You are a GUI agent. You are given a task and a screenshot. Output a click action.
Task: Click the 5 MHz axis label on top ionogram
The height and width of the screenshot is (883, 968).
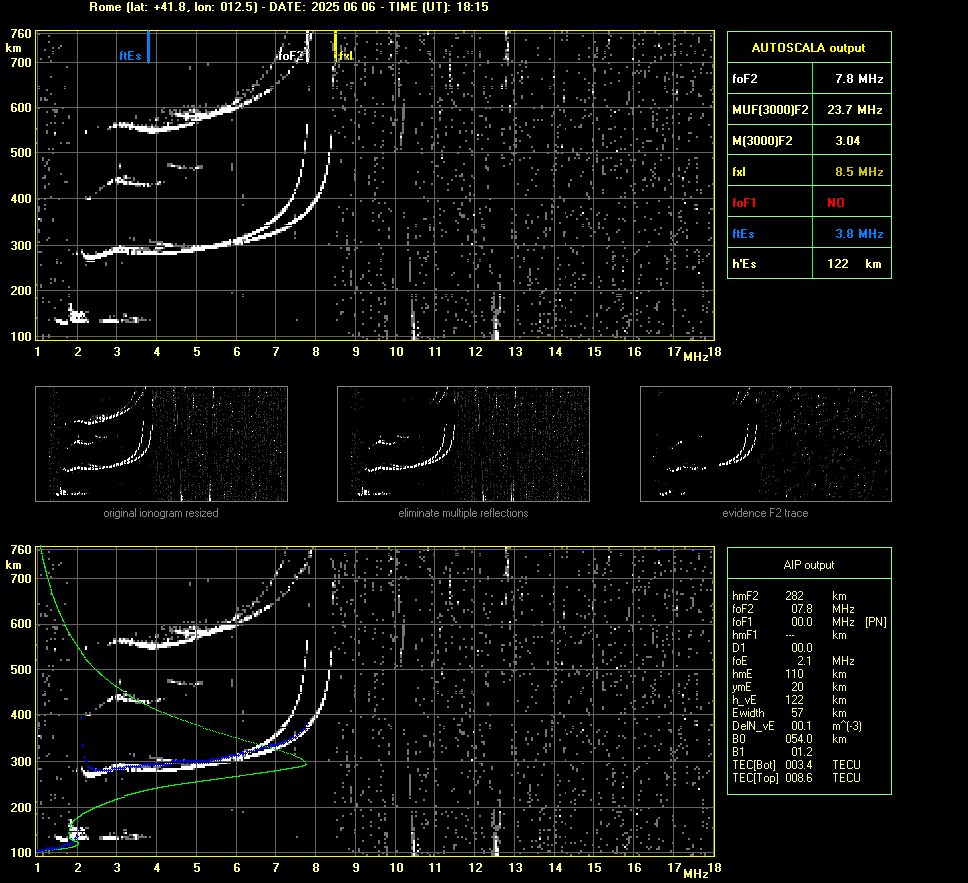[197, 351]
